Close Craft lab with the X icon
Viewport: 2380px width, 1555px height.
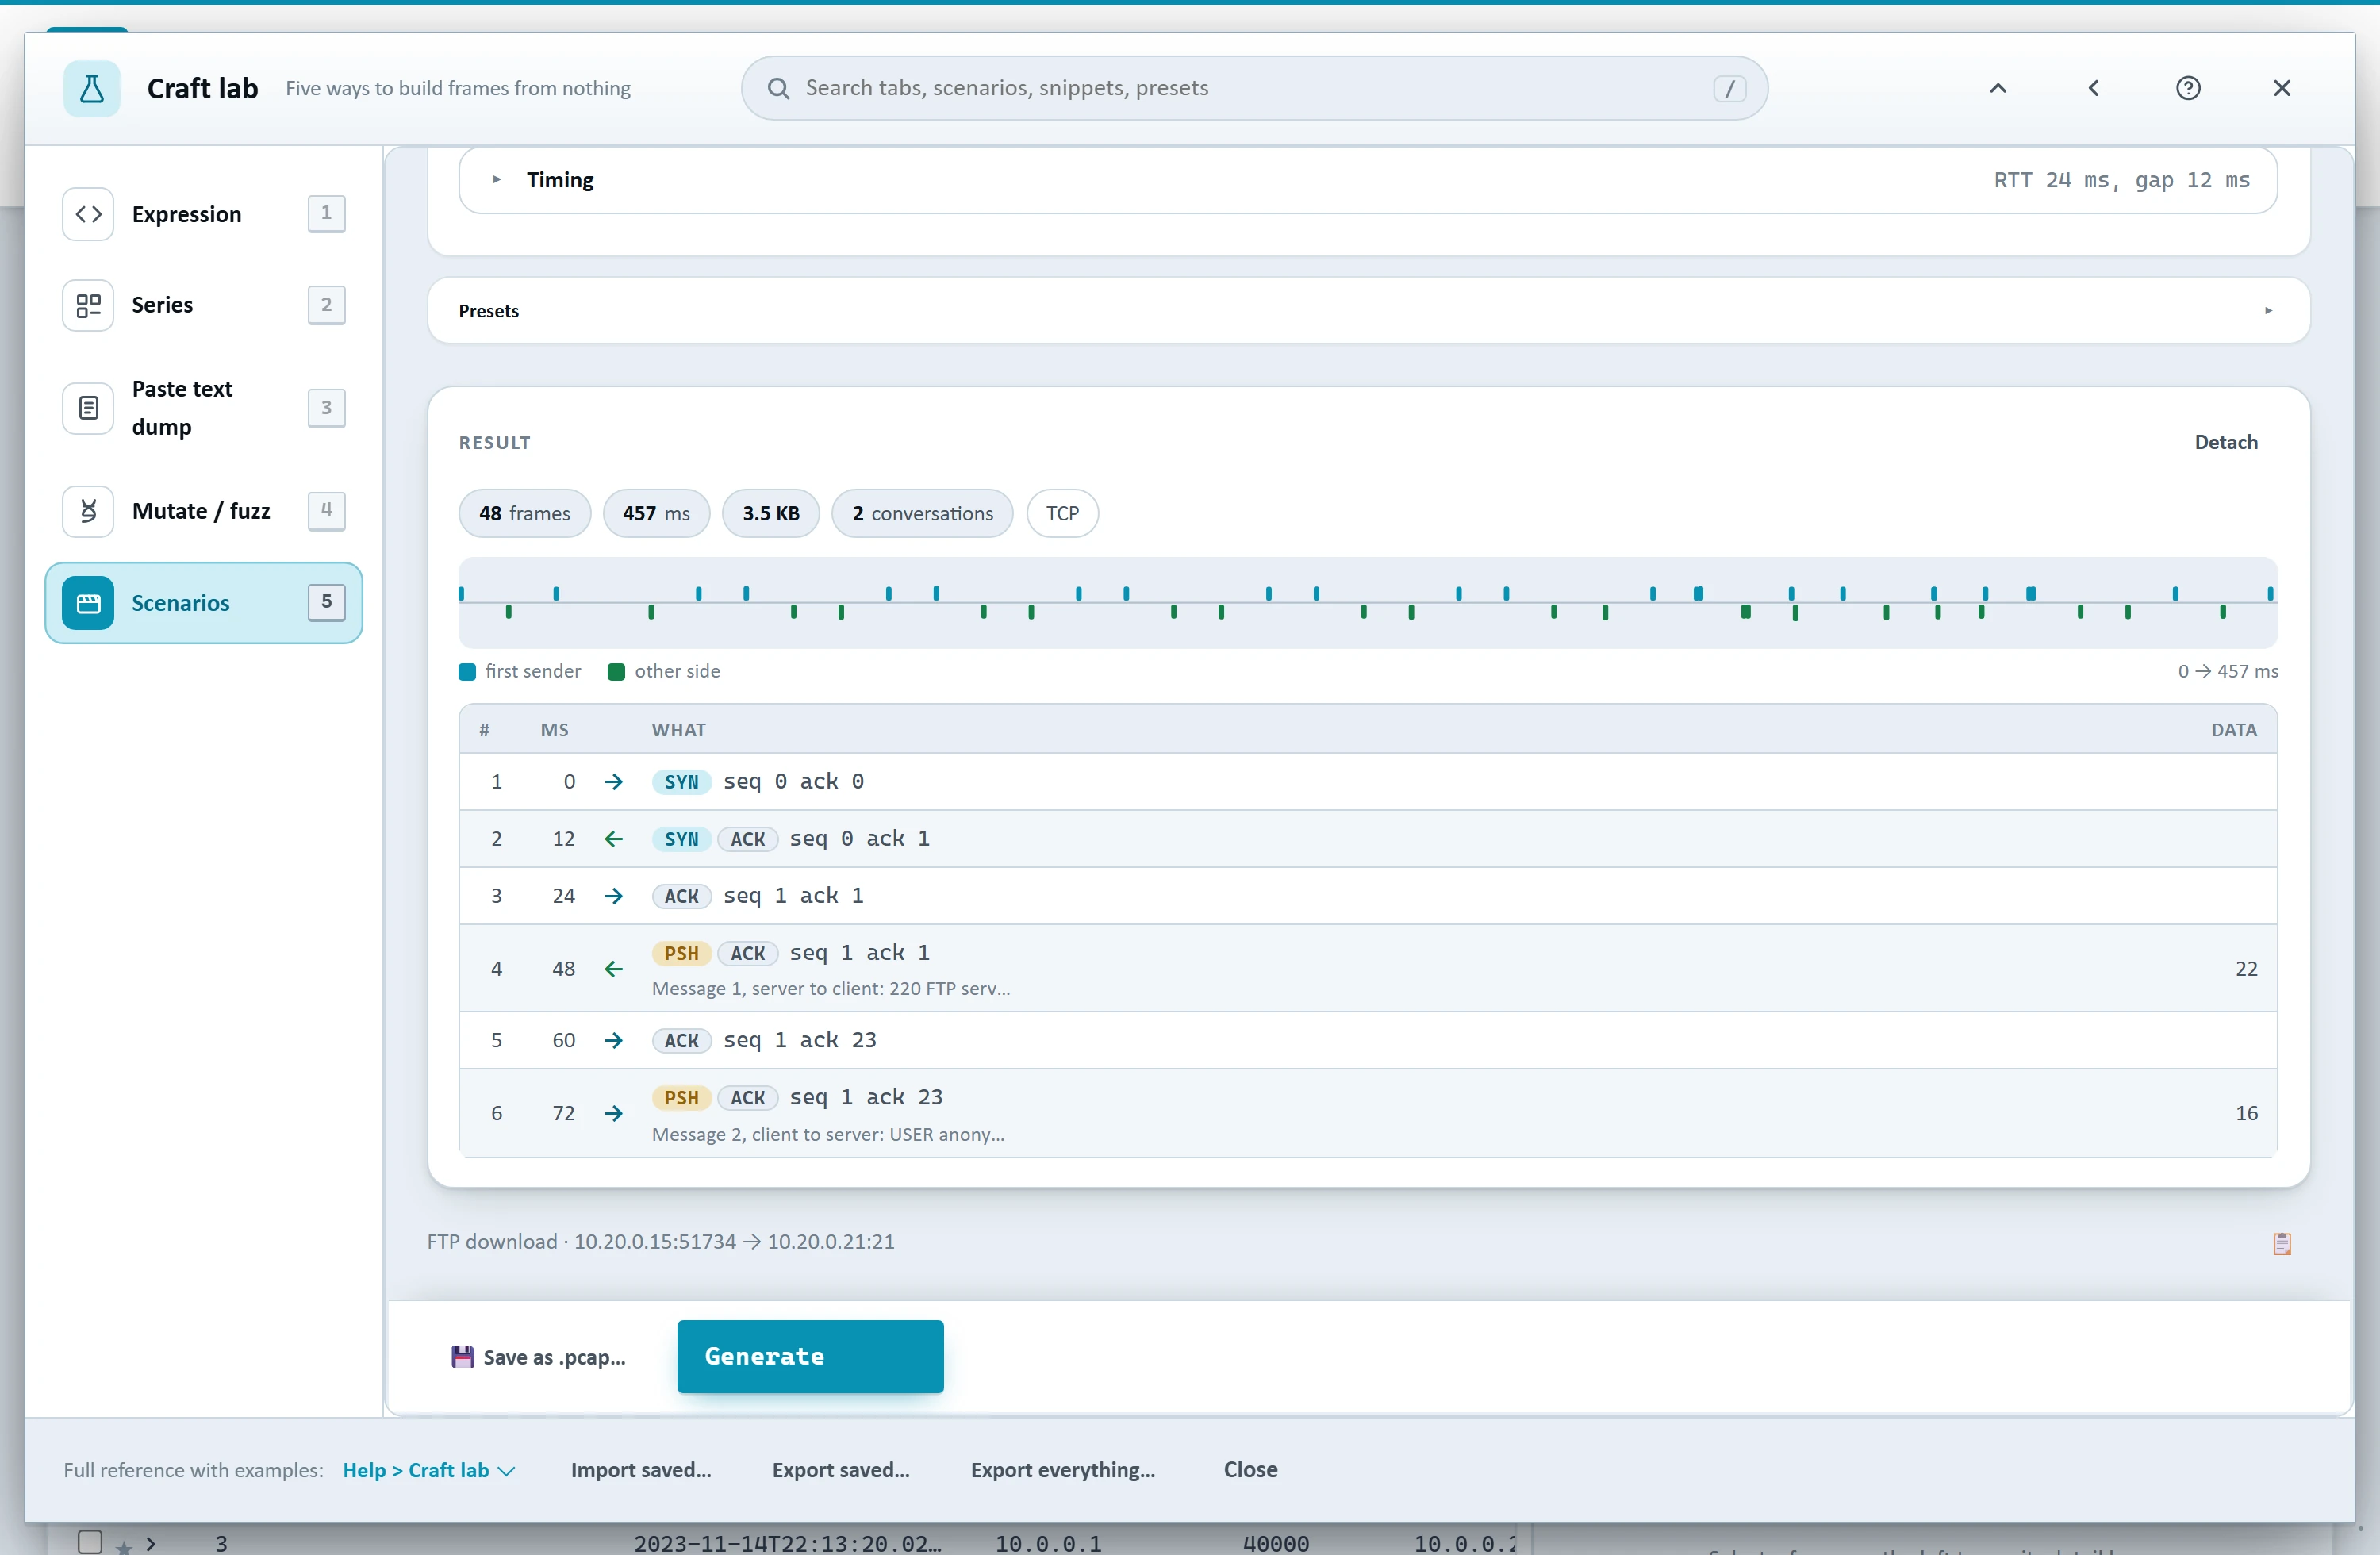click(x=2281, y=88)
